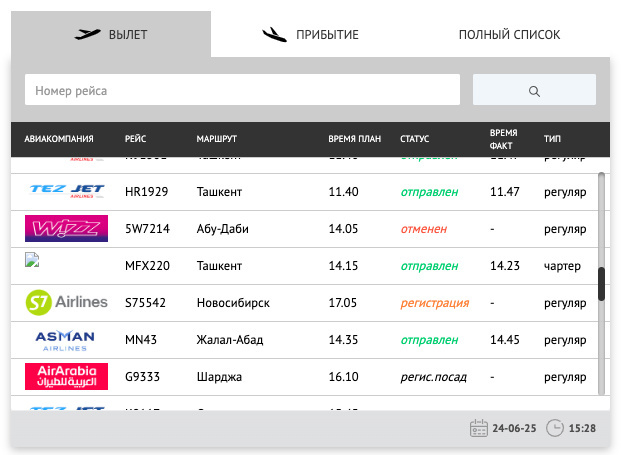Click destination Абу-Даби
The width and height of the screenshot is (622, 455).
[223, 229]
